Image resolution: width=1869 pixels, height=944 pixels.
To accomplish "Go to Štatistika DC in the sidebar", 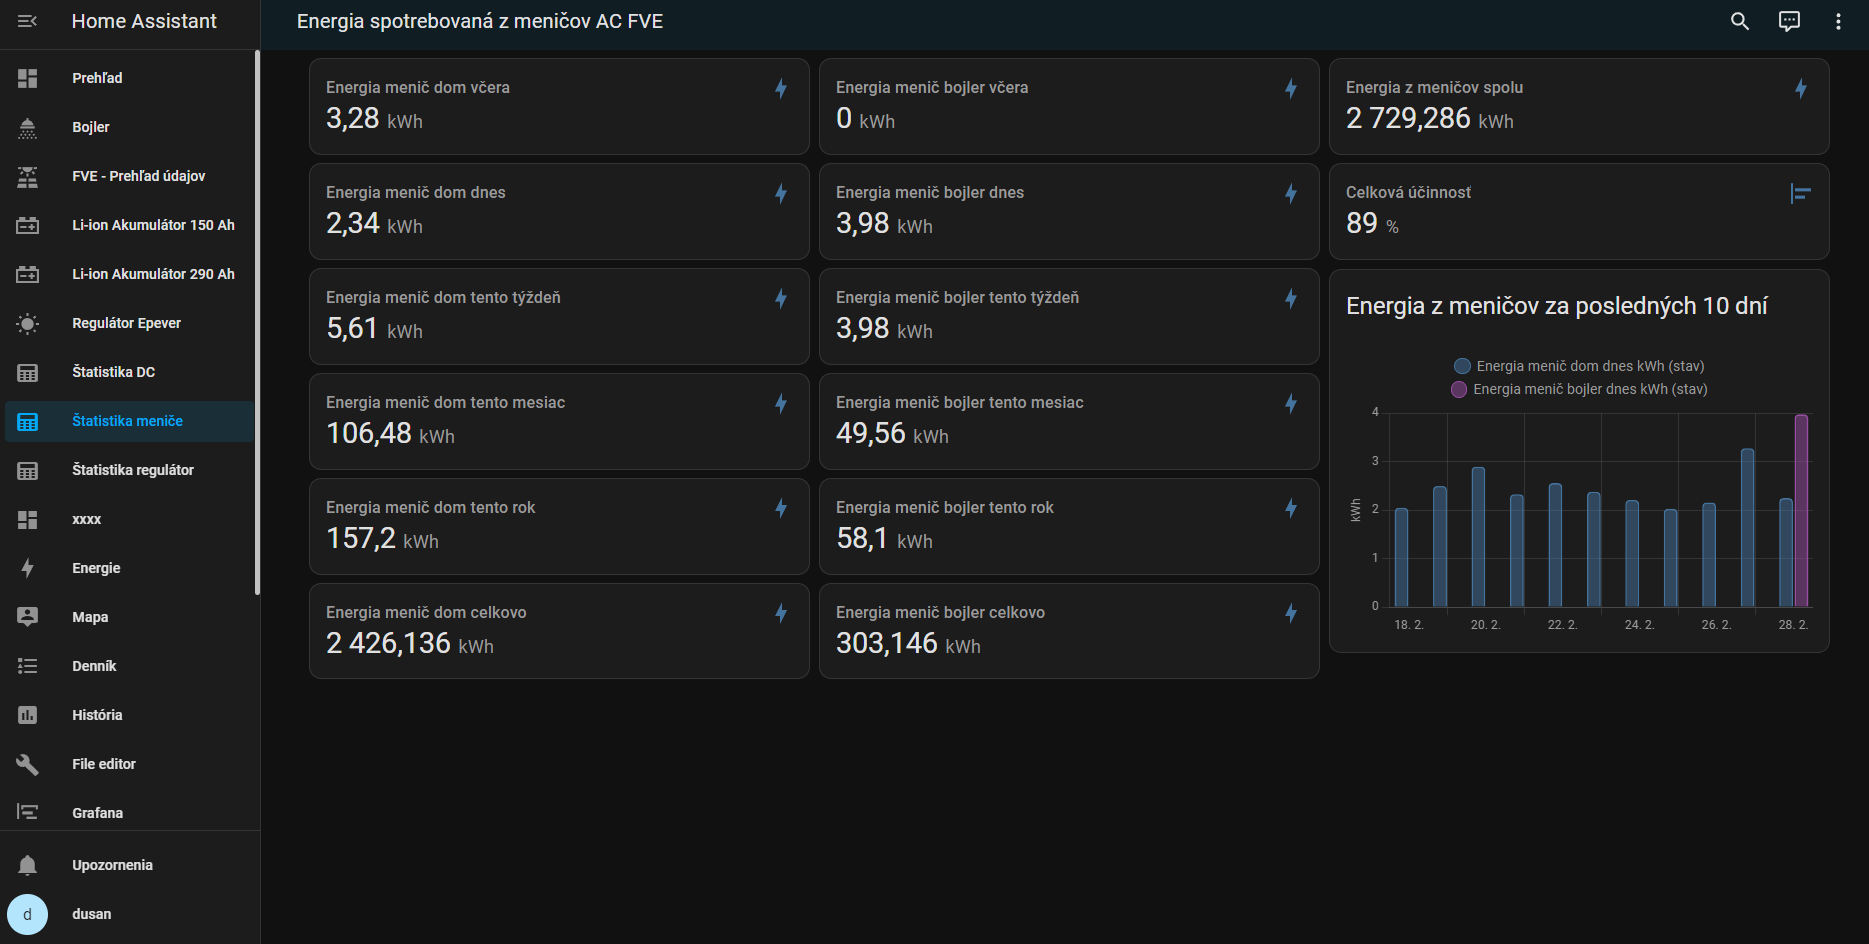I will [x=113, y=372].
